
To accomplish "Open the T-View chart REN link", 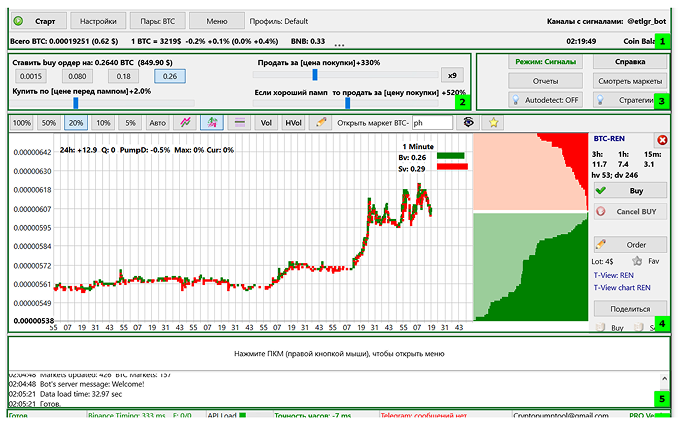I will (621, 287).
